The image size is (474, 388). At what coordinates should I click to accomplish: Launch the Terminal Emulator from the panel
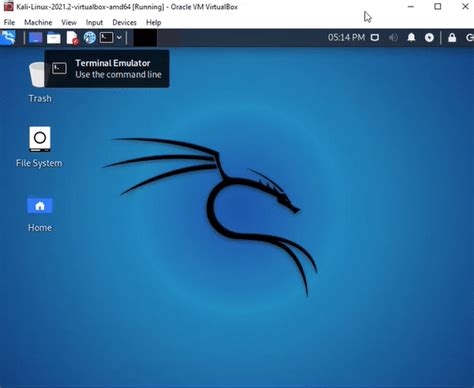coord(106,37)
